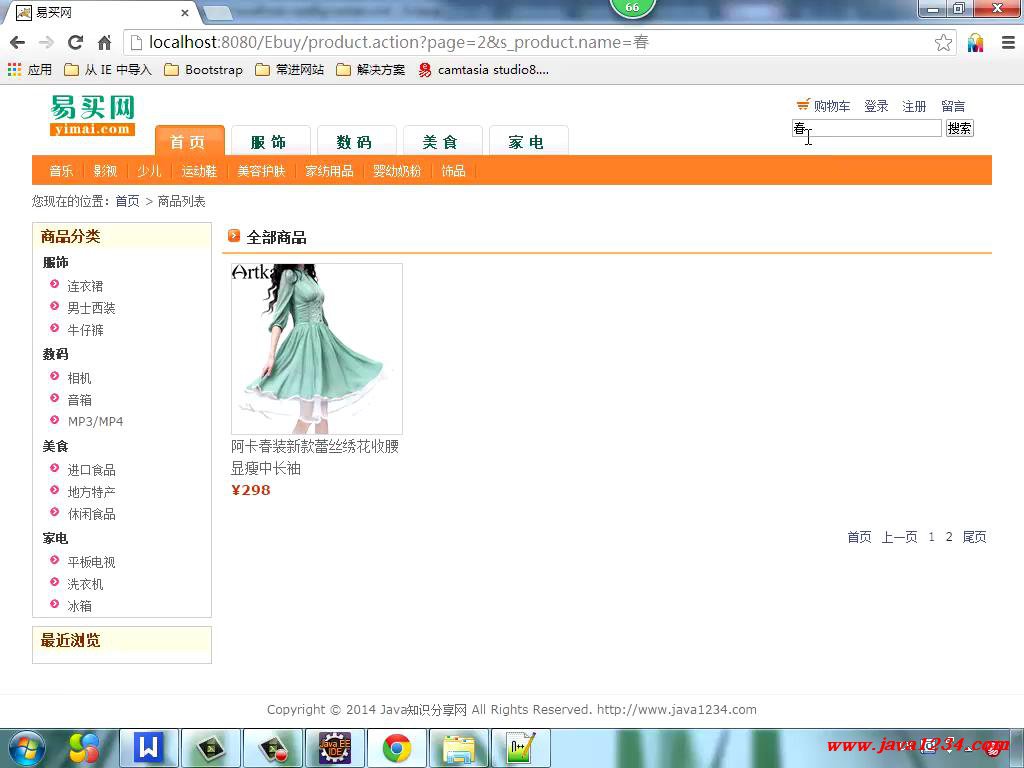
Task: Open the 登录 login link
Action: [x=876, y=106]
